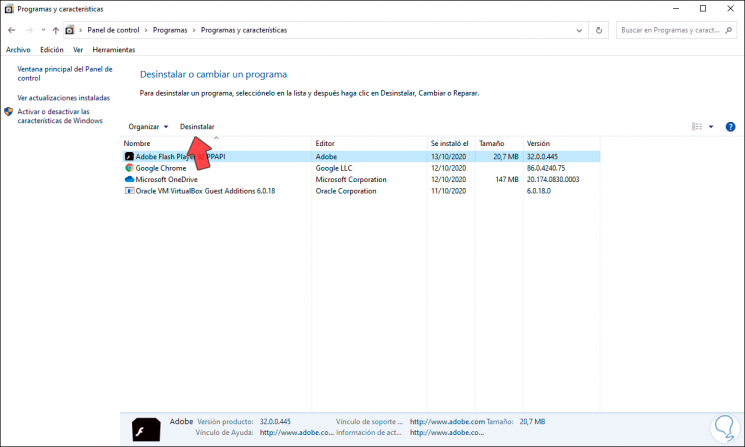Image resolution: width=745 pixels, height=447 pixels.
Task: Click the 20,7 MB size cell in list
Action: coord(506,157)
